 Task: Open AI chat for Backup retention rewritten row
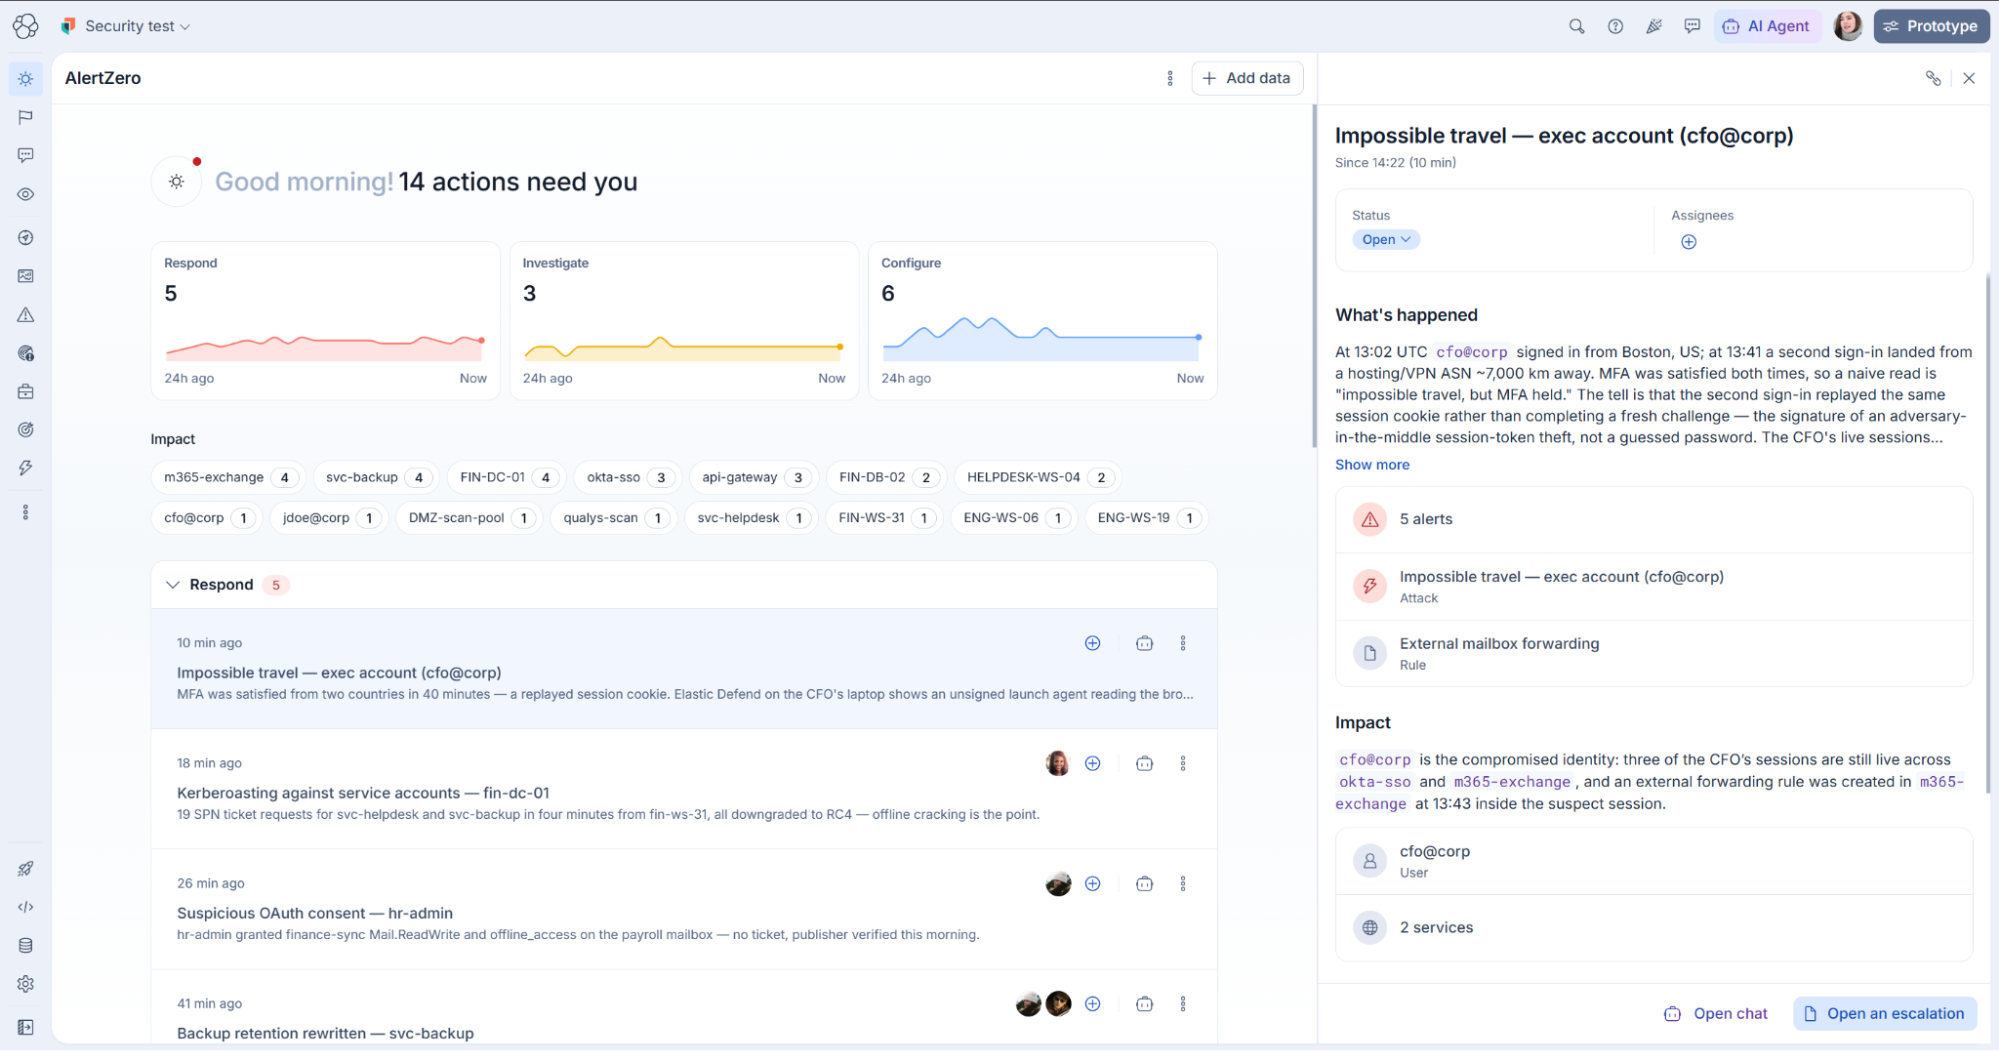[1145, 1004]
